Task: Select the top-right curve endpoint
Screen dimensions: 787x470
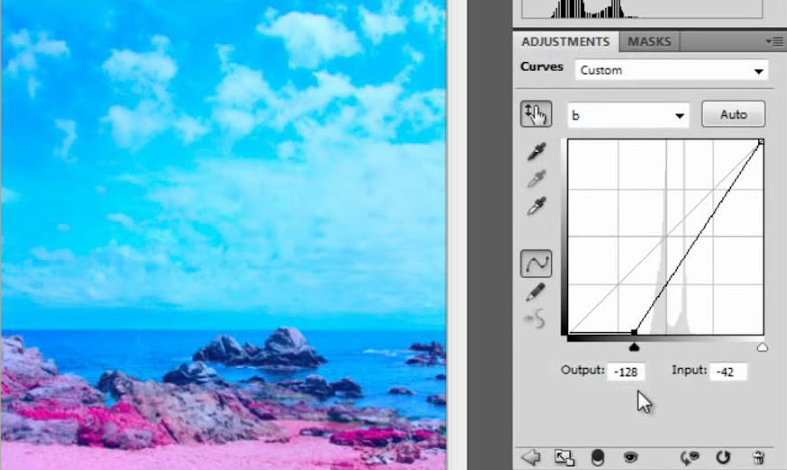Action: pyautogui.click(x=761, y=142)
